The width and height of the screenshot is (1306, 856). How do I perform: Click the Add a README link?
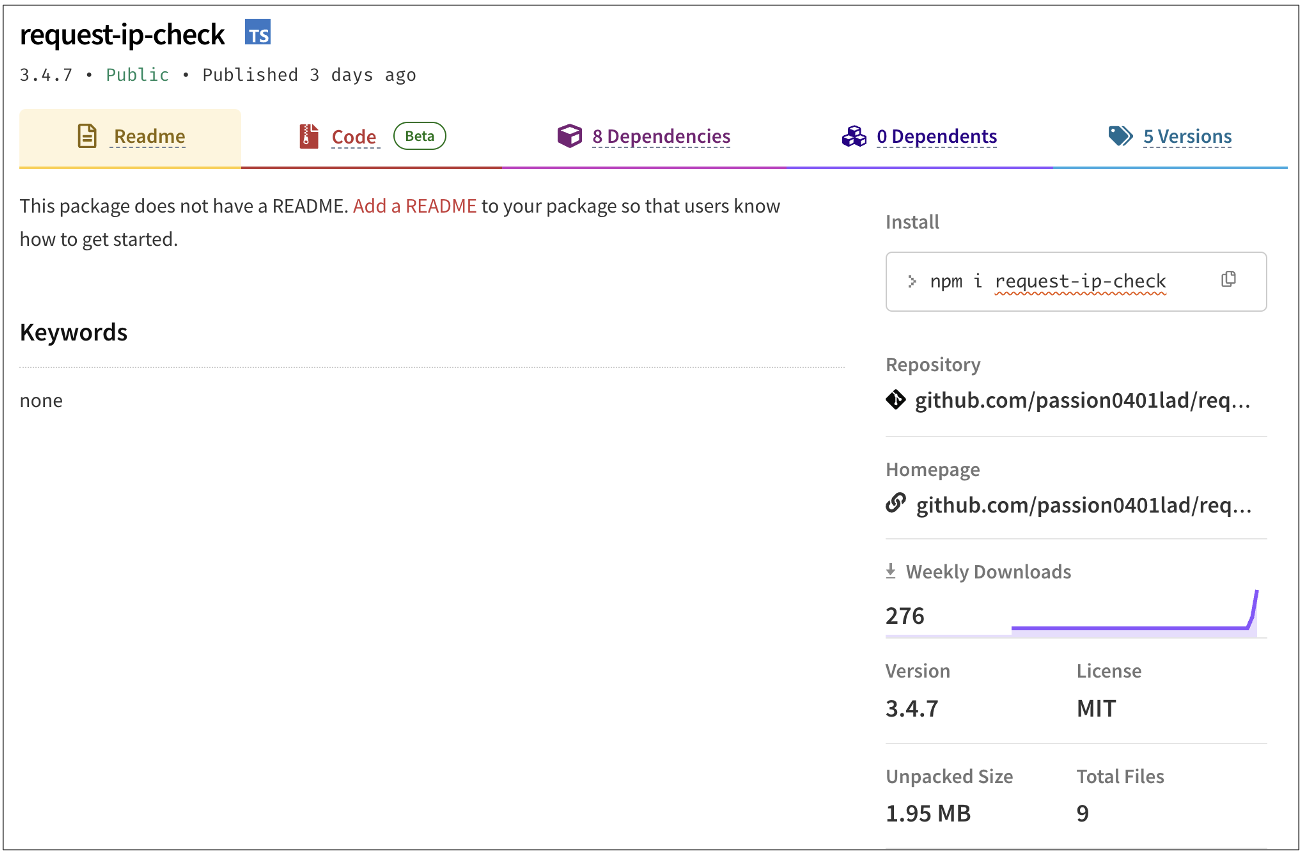click(415, 206)
